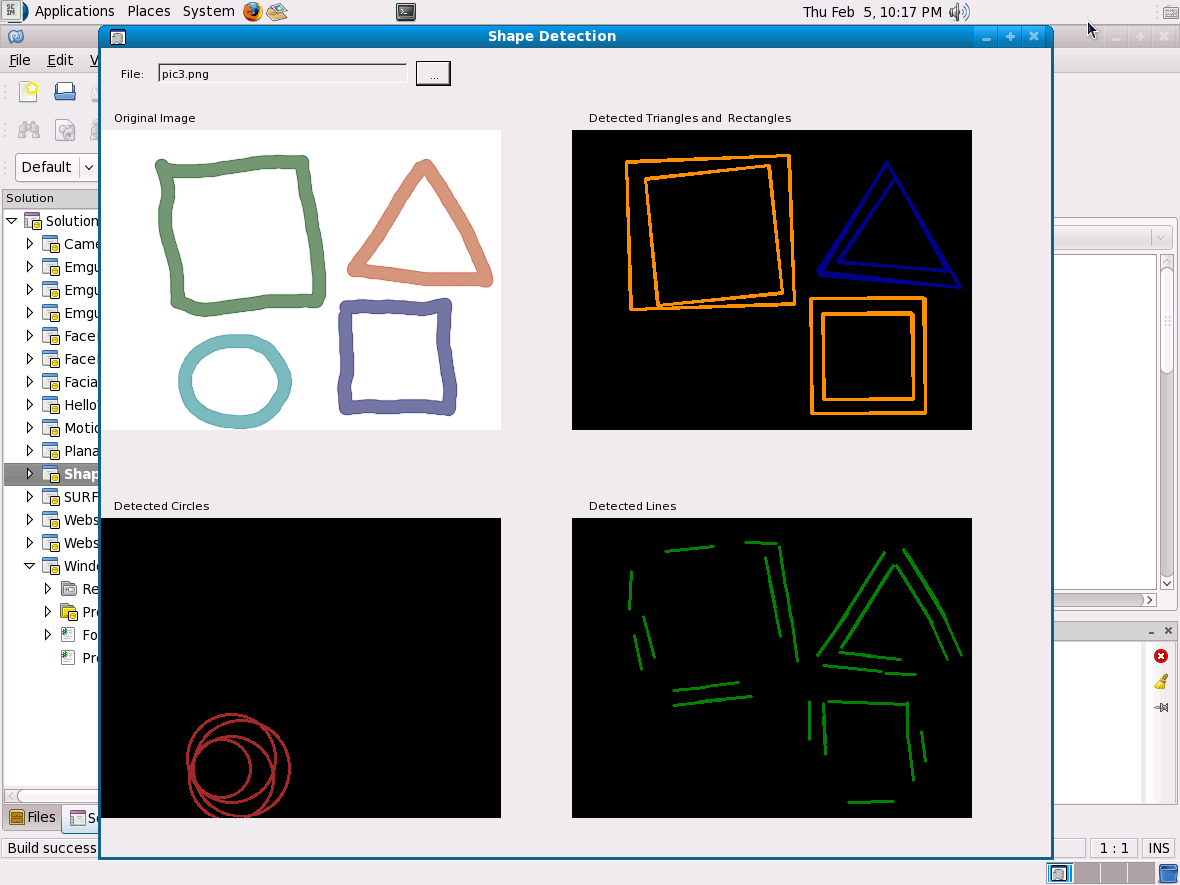The height and width of the screenshot is (885, 1180).
Task: Click the right panel dropdown arrow
Action: (x=1160, y=238)
